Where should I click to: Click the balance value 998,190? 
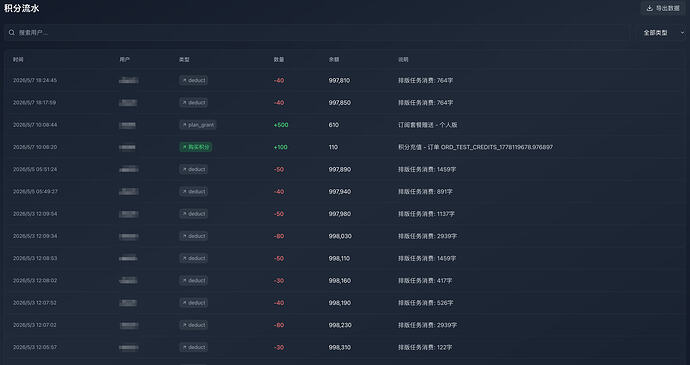click(340, 303)
